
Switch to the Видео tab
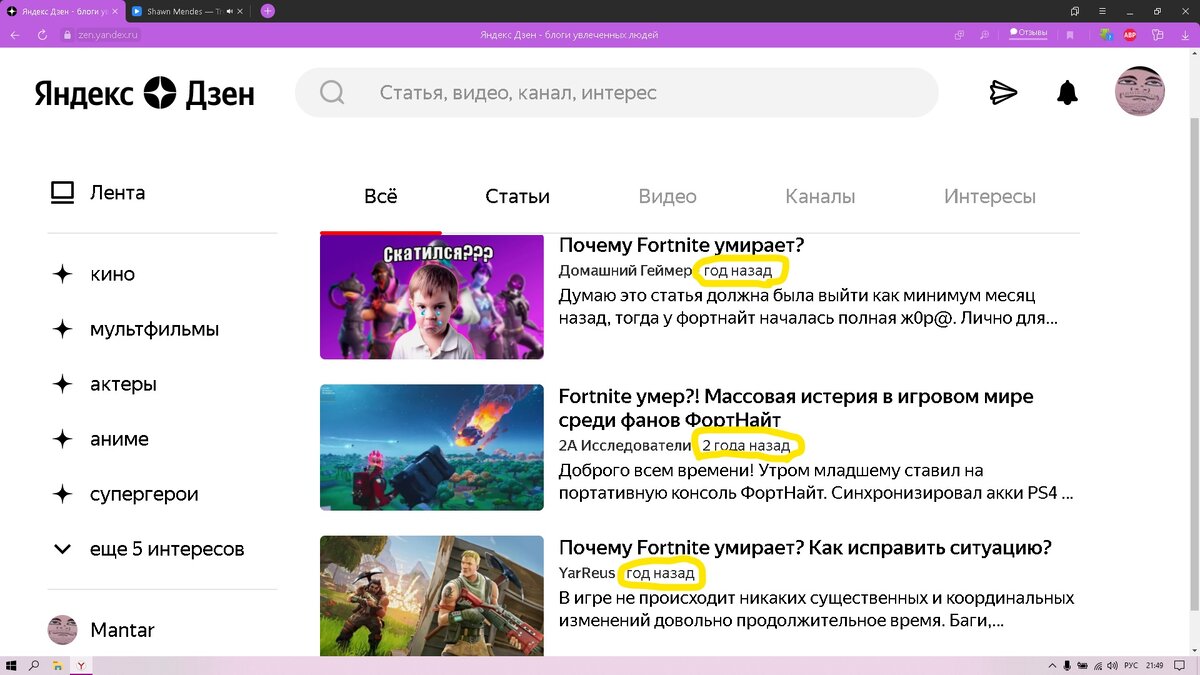pyautogui.click(x=667, y=196)
